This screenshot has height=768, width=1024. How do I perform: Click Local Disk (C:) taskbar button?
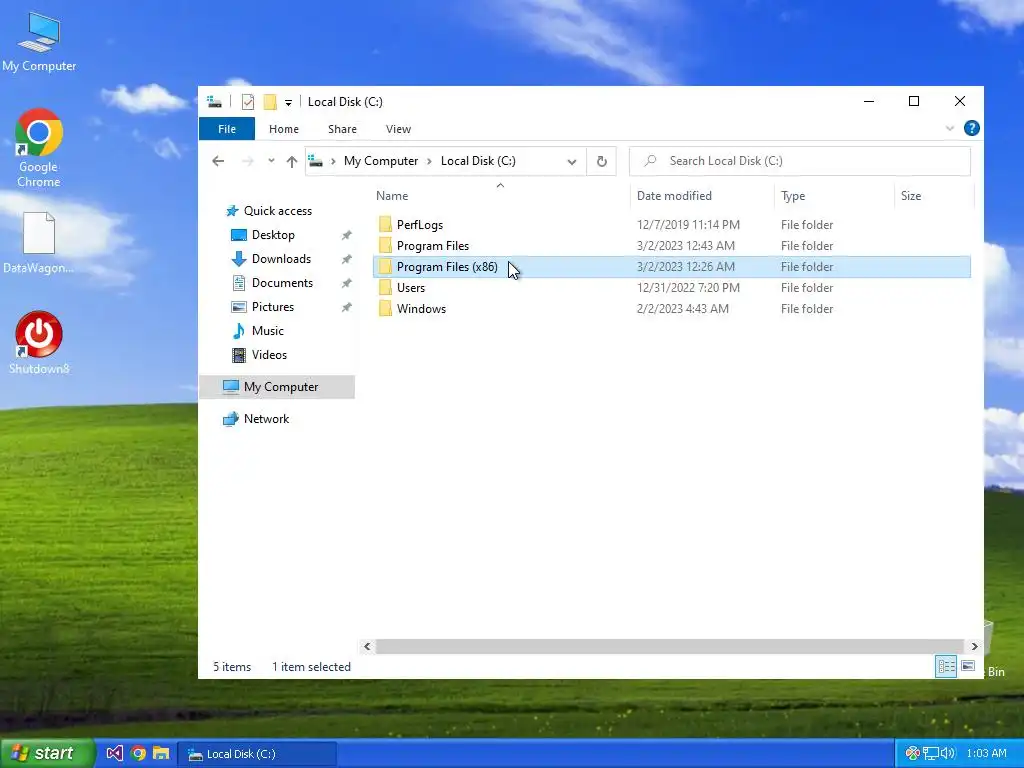257,754
